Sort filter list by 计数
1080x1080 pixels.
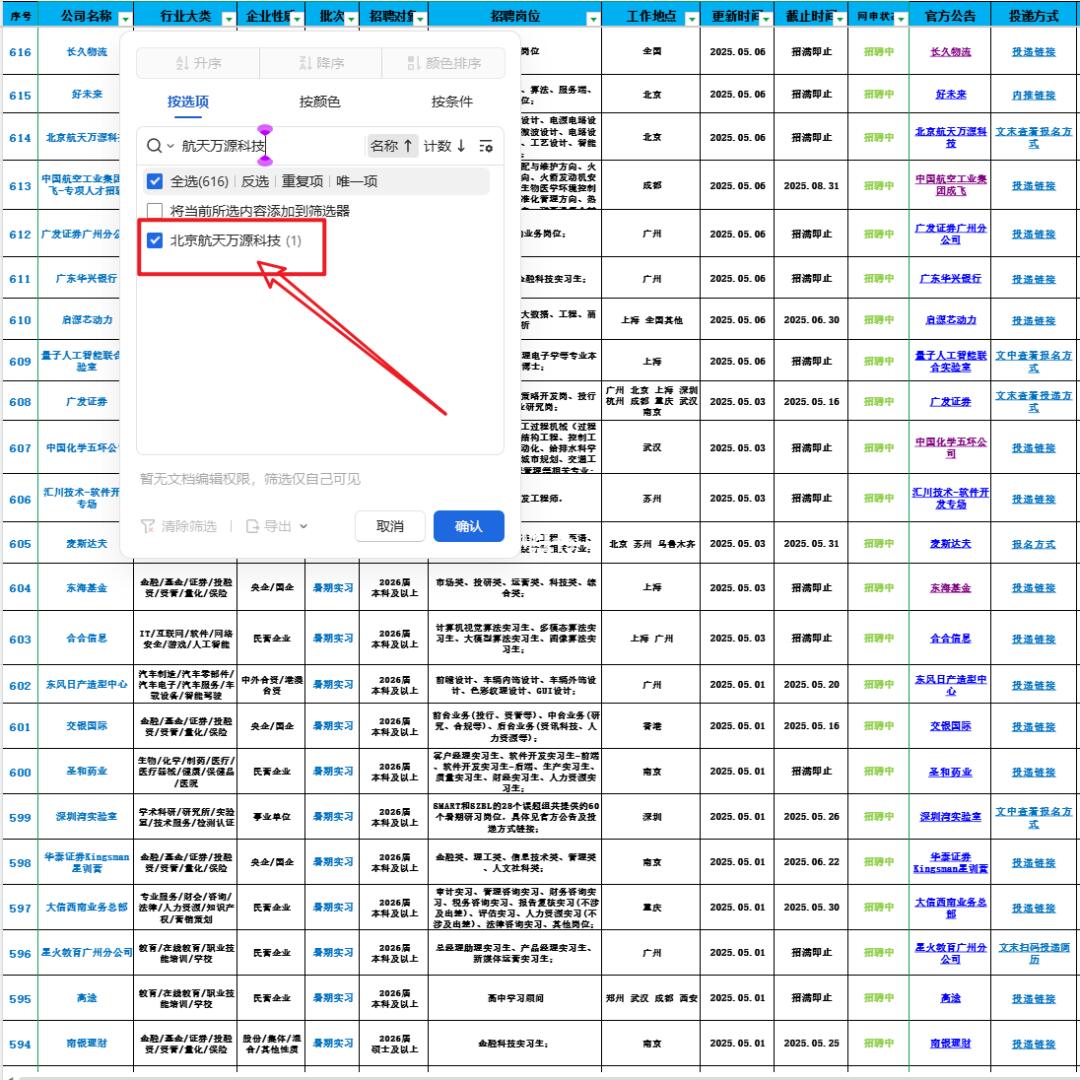(444, 146)
